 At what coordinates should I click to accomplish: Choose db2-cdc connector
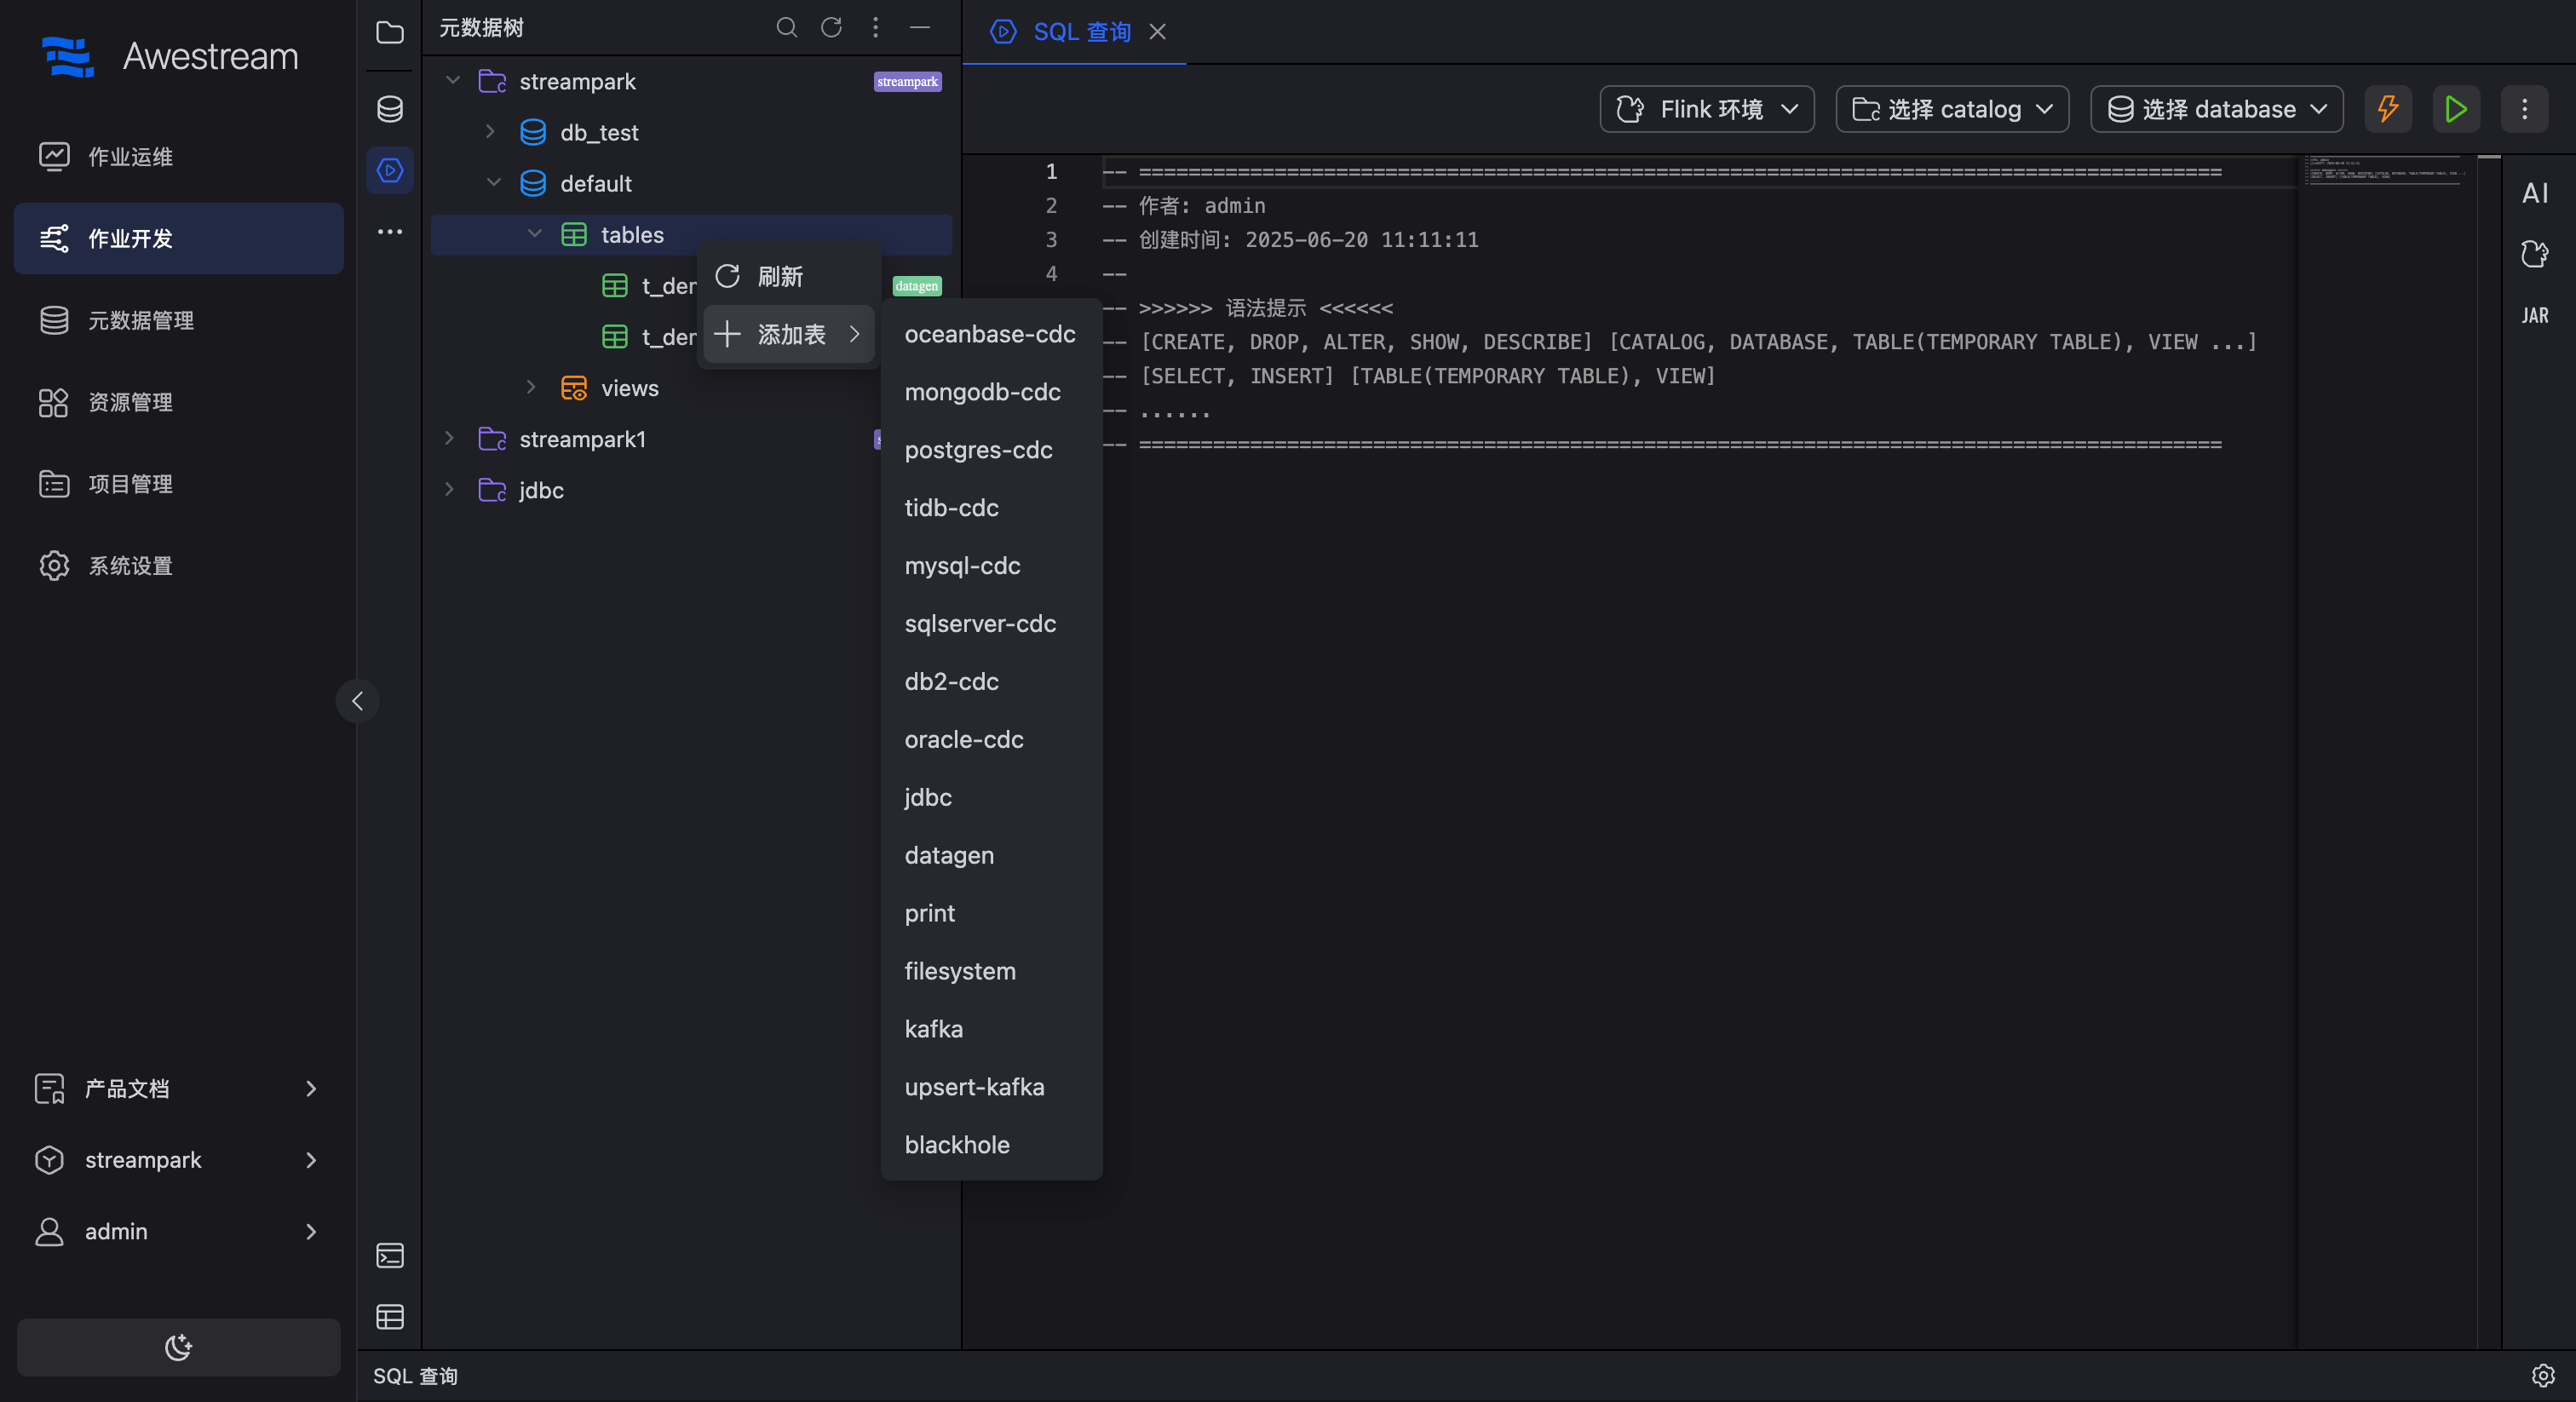point(991,682)
